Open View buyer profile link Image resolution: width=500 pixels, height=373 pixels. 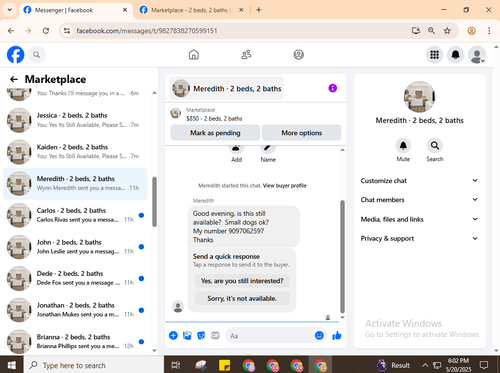(x=284, y=186)
